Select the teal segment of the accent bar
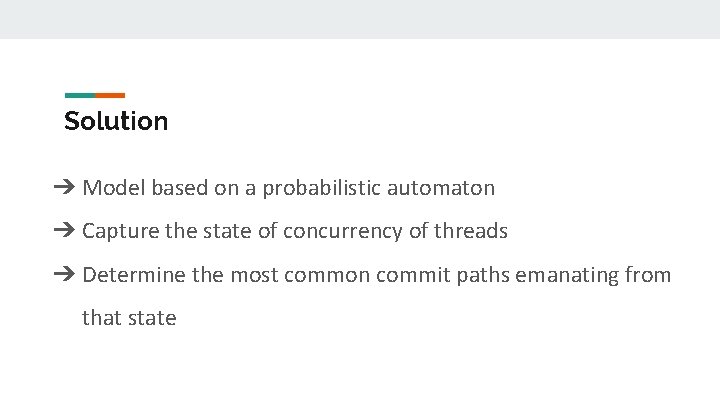 coord(80,96)
